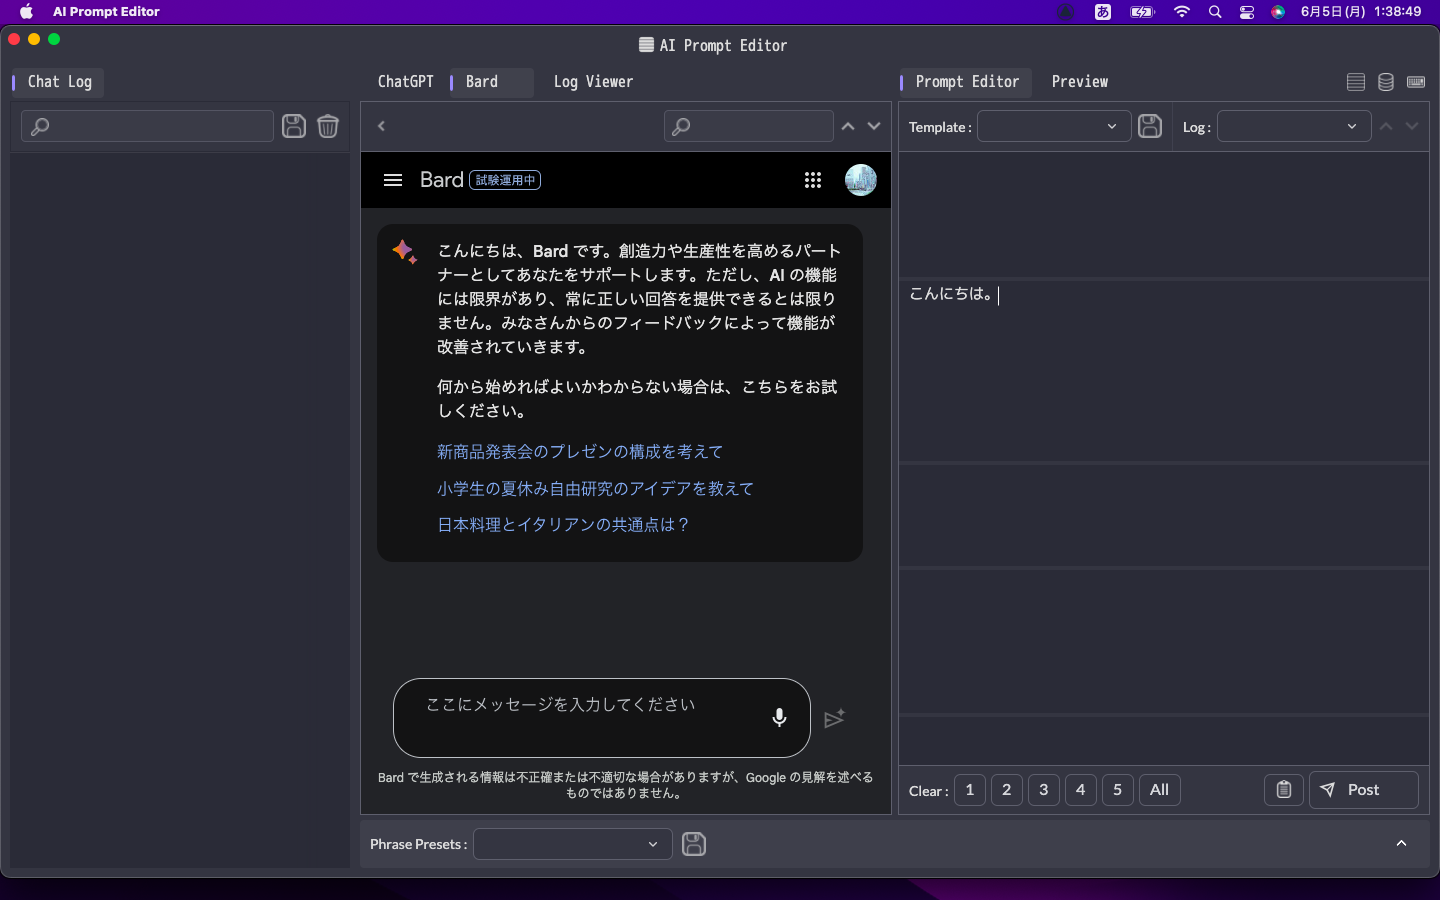The image size is (1440, 900).
Task: Click the Post button
Action: [1363, 790]
